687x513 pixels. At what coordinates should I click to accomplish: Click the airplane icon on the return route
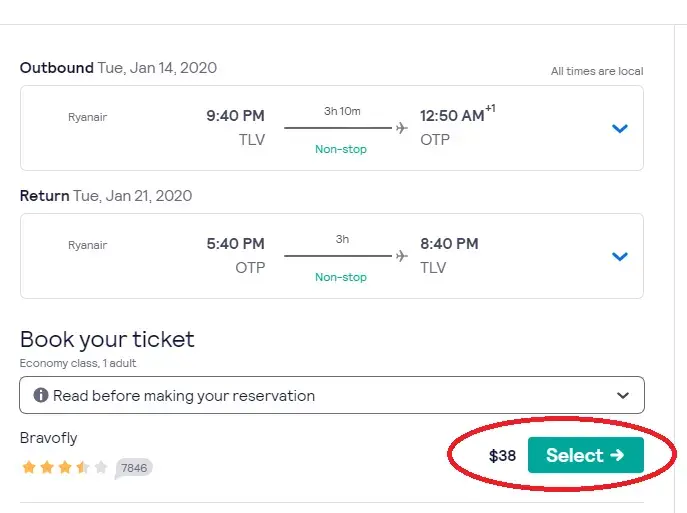pos(402,256)
